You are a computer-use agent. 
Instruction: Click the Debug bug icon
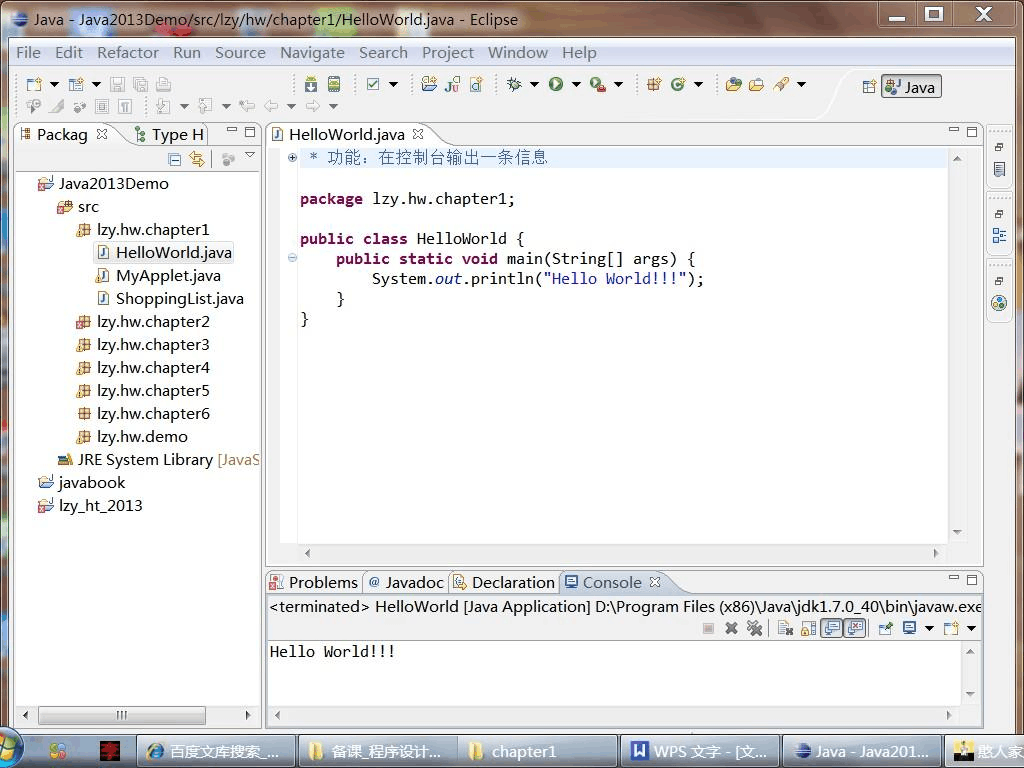515,84
